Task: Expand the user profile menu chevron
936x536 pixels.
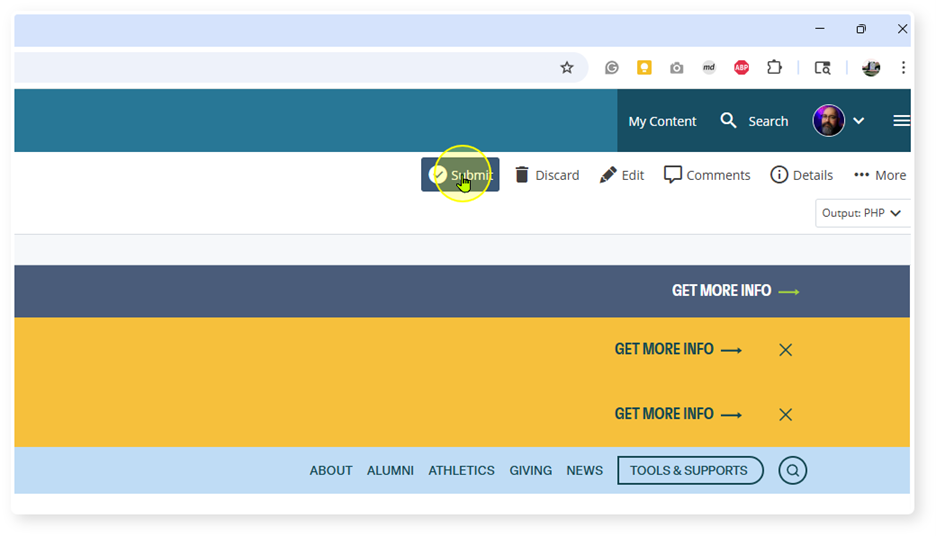Action: (858, 121)
